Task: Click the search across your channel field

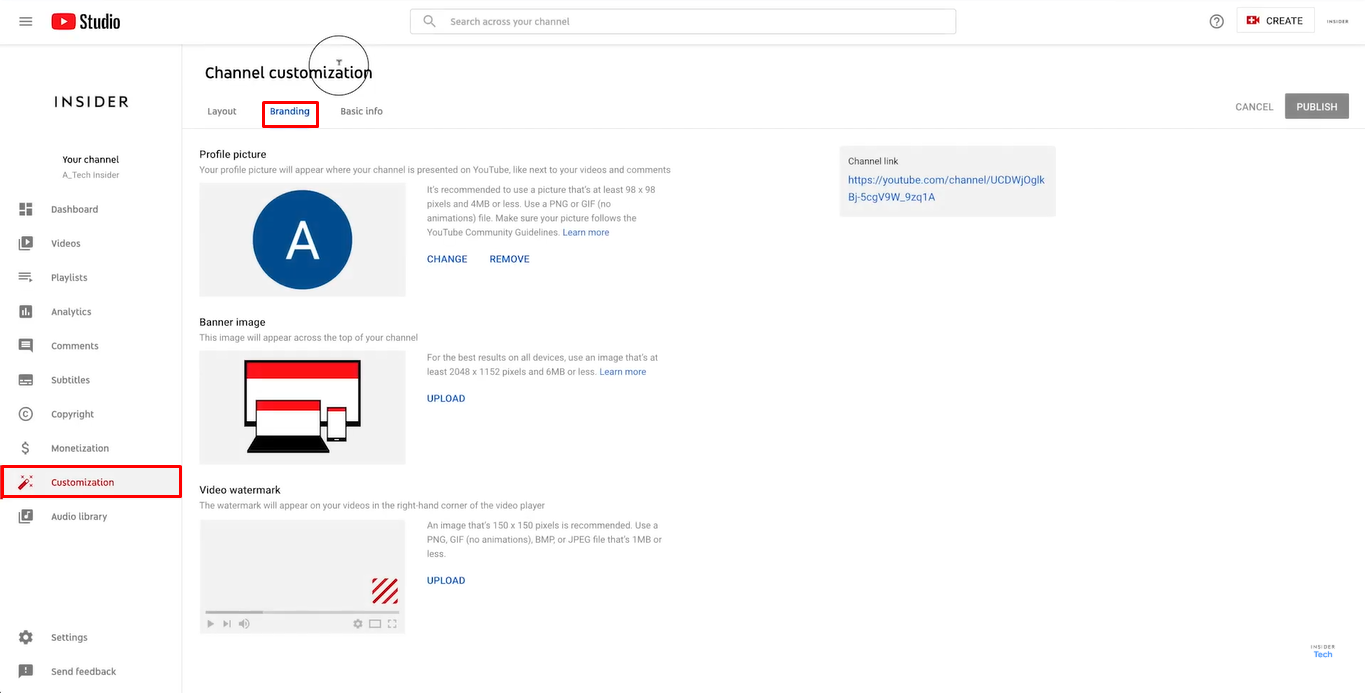Action: 683,20
